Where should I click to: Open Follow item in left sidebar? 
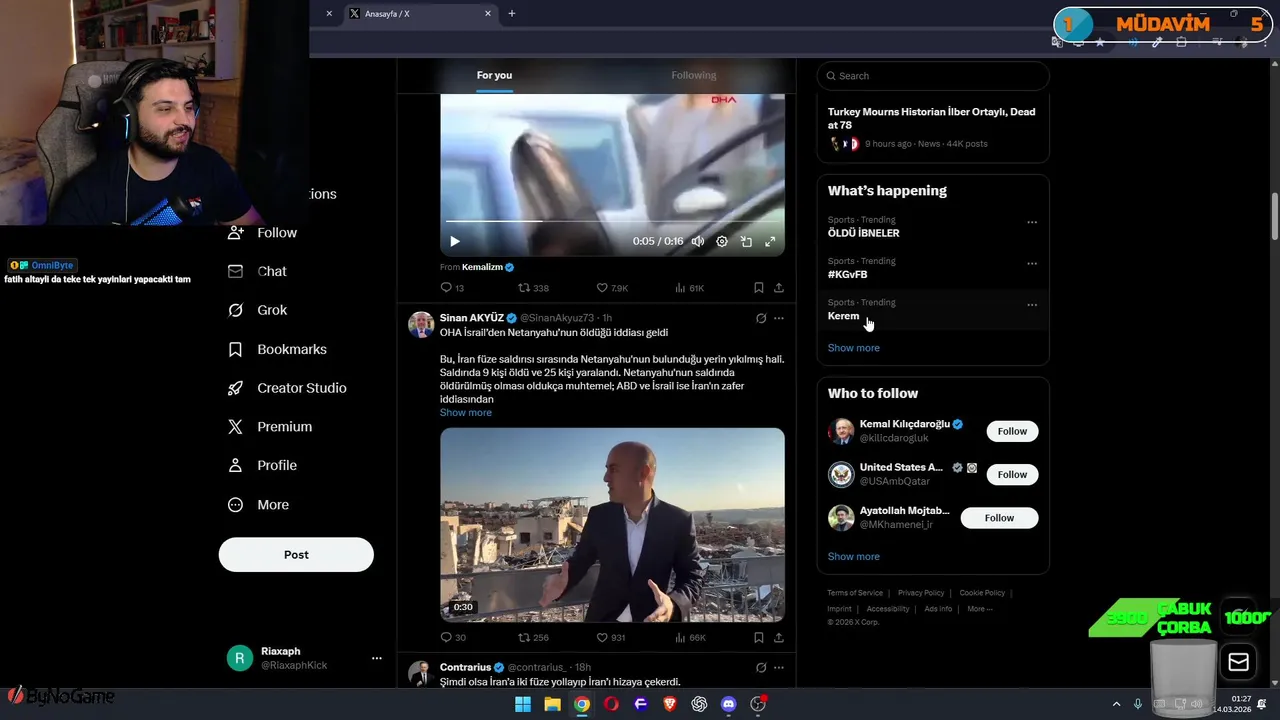click(263, 232)
